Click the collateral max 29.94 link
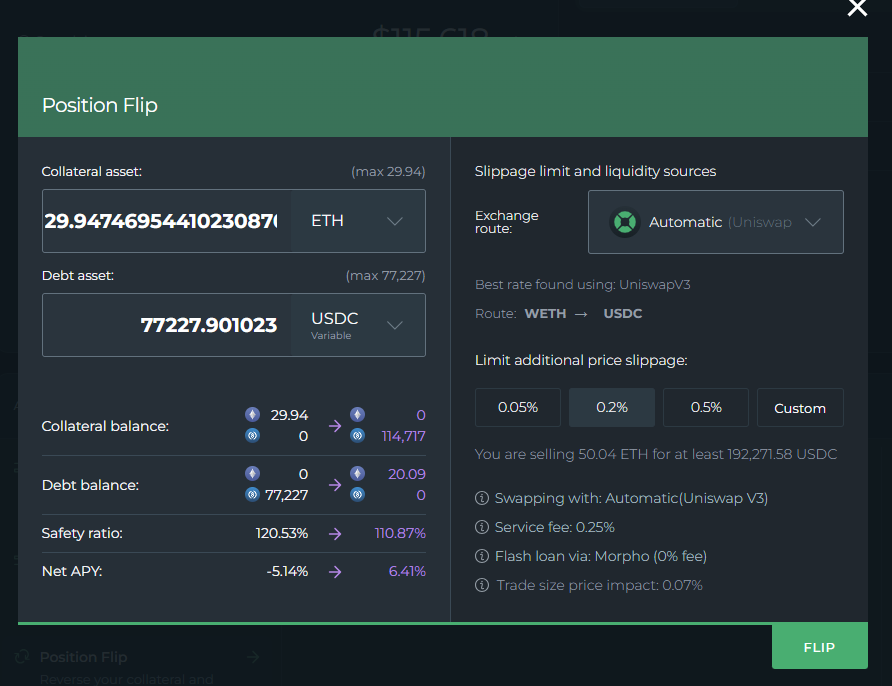The image size is (892, 686). tap(388, 172)
